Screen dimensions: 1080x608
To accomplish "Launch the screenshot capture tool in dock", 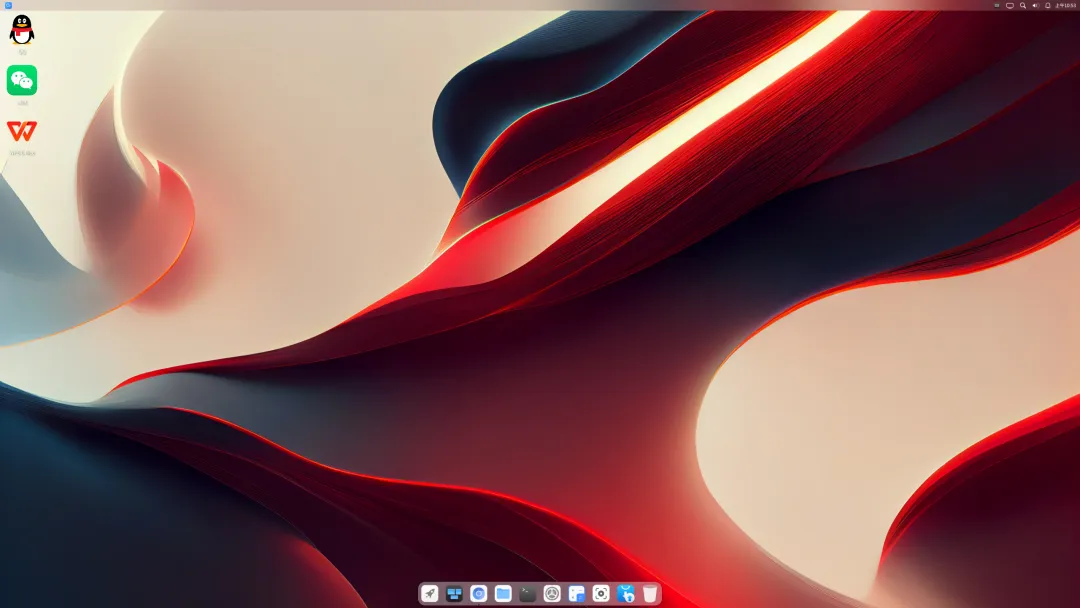I will [601, 594].
